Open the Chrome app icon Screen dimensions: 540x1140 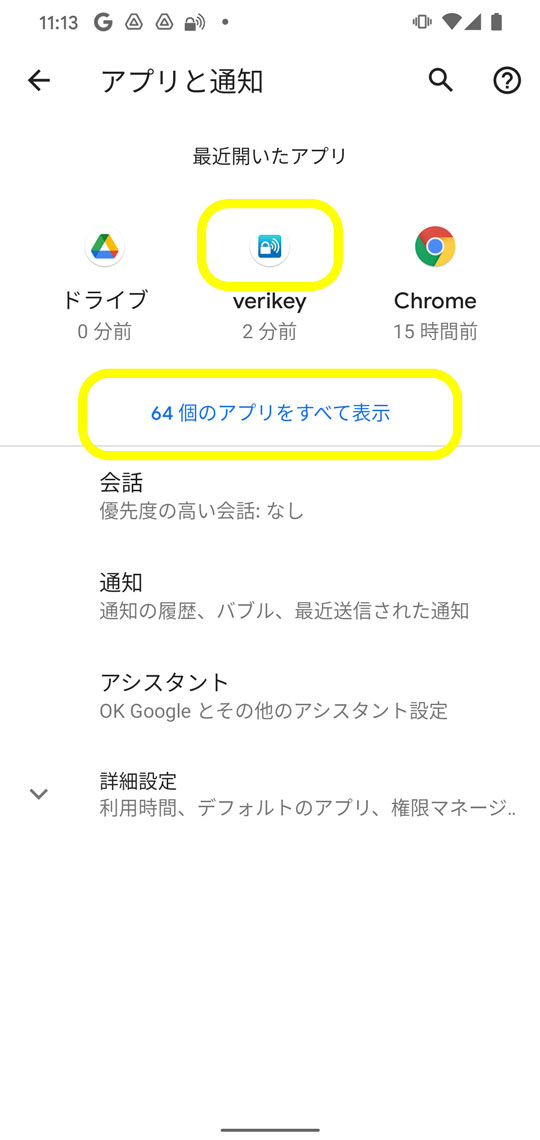tap(435, 247)
